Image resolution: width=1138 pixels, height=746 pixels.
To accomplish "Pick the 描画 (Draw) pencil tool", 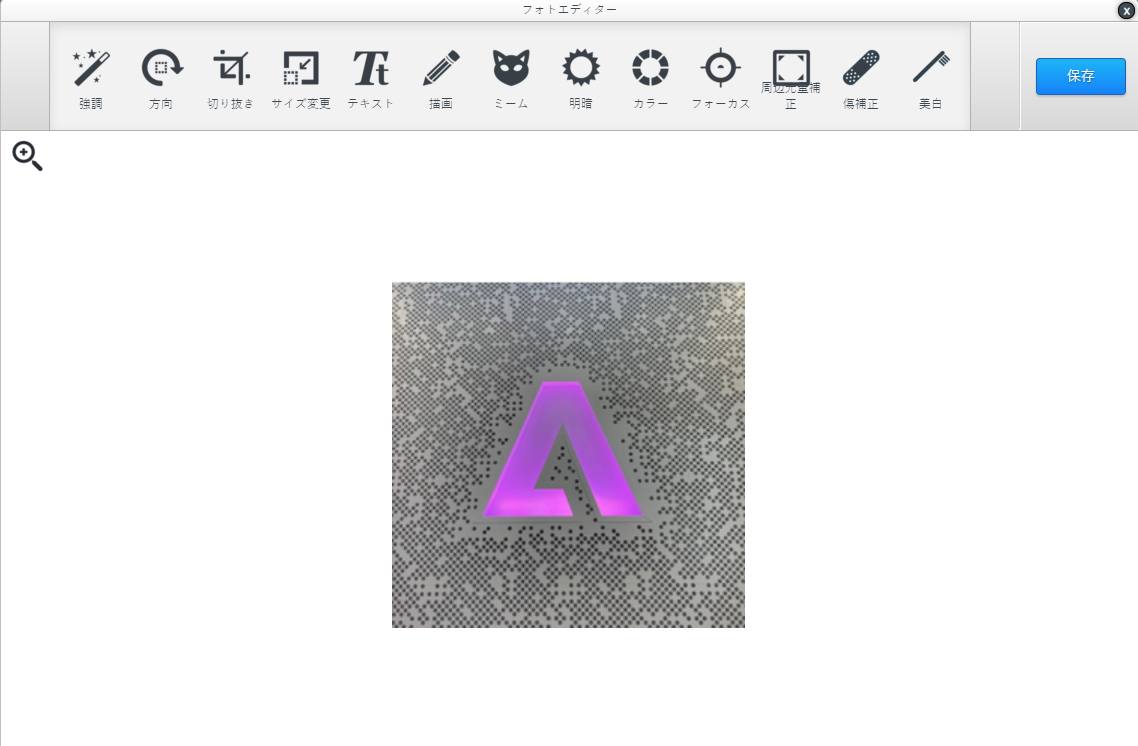I will tap(441, 78).
